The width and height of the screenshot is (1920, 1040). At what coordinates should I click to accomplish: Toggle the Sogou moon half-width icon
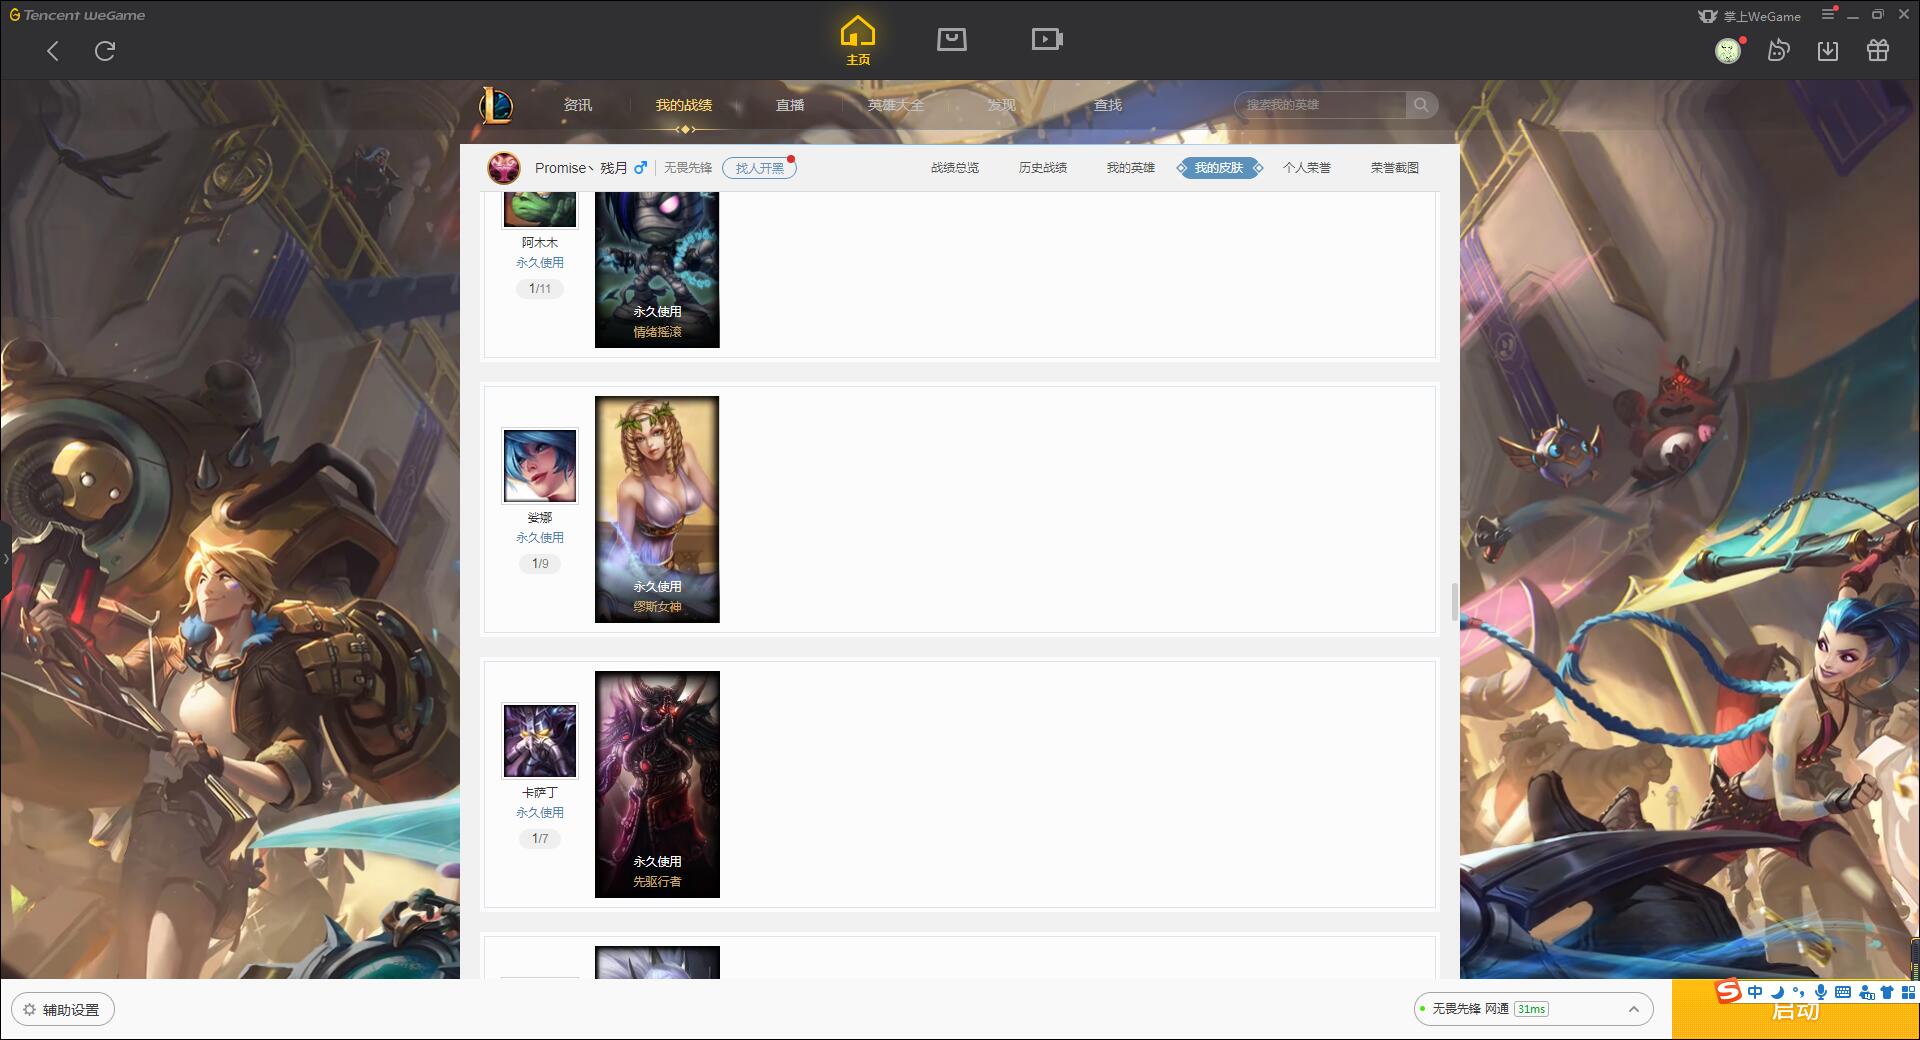pos(1777,992)
